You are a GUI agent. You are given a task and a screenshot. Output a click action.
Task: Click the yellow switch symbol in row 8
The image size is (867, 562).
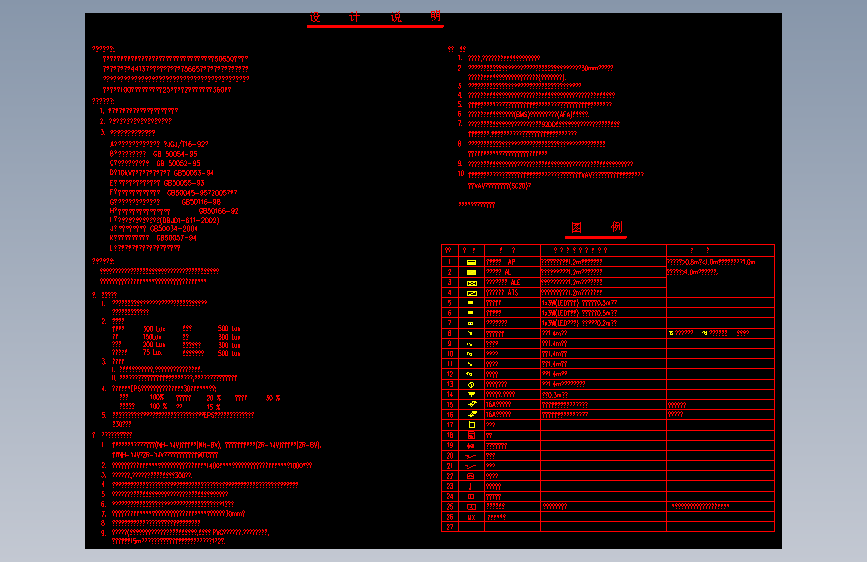[x=470, y=333]
